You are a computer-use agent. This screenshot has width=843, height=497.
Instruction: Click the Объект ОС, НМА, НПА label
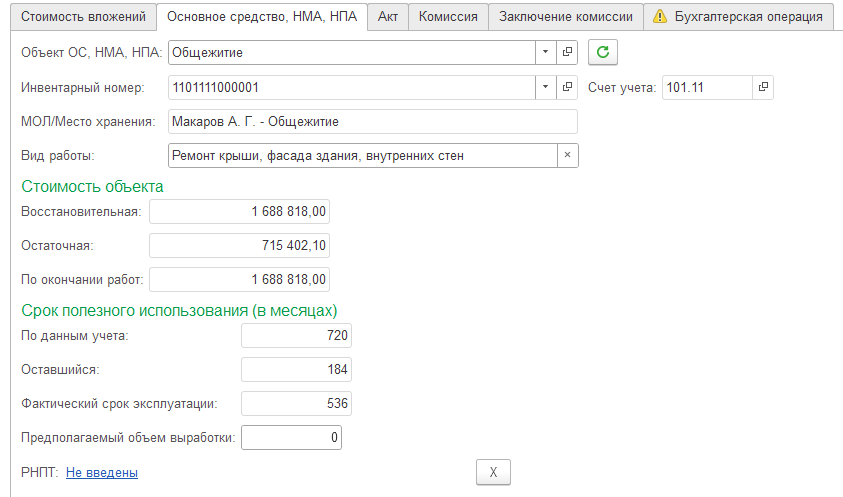(x=91, y=52)
